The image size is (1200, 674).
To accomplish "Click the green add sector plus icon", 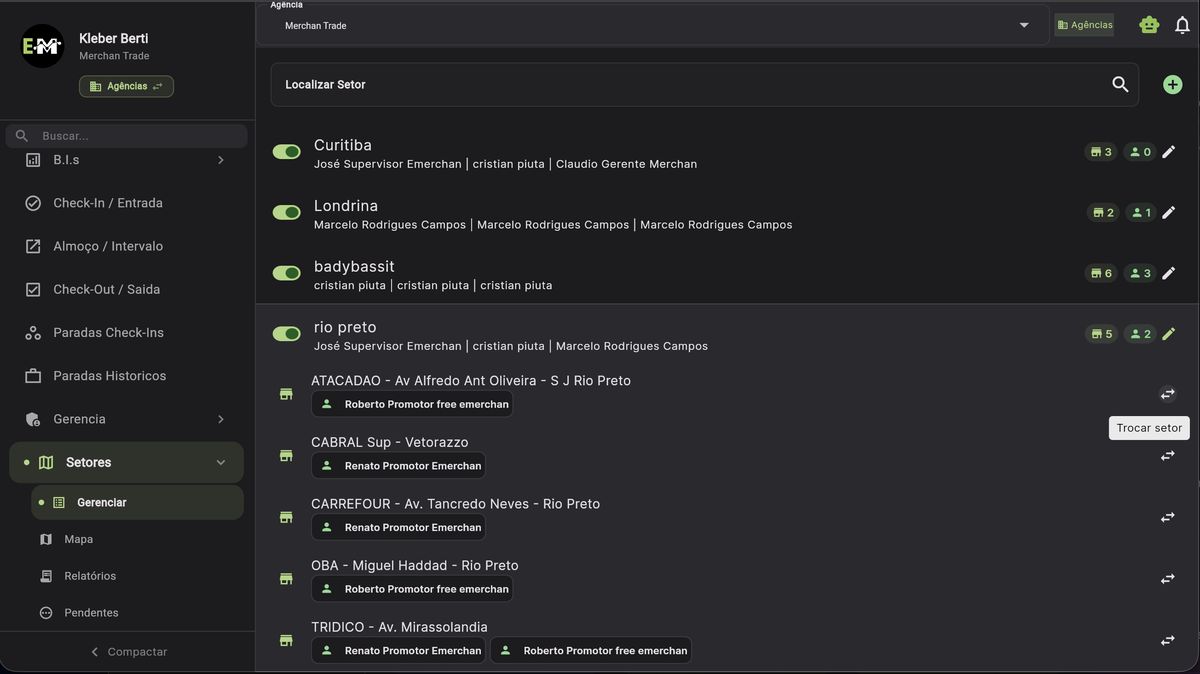I will tap(1172, 85).
